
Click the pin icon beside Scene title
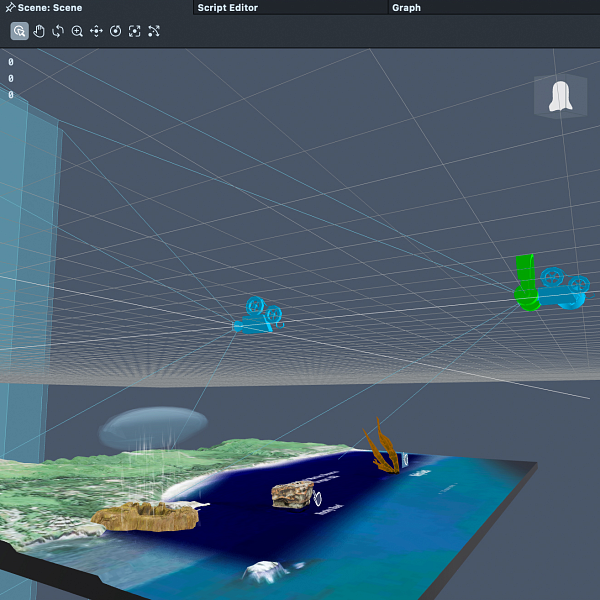10,7
